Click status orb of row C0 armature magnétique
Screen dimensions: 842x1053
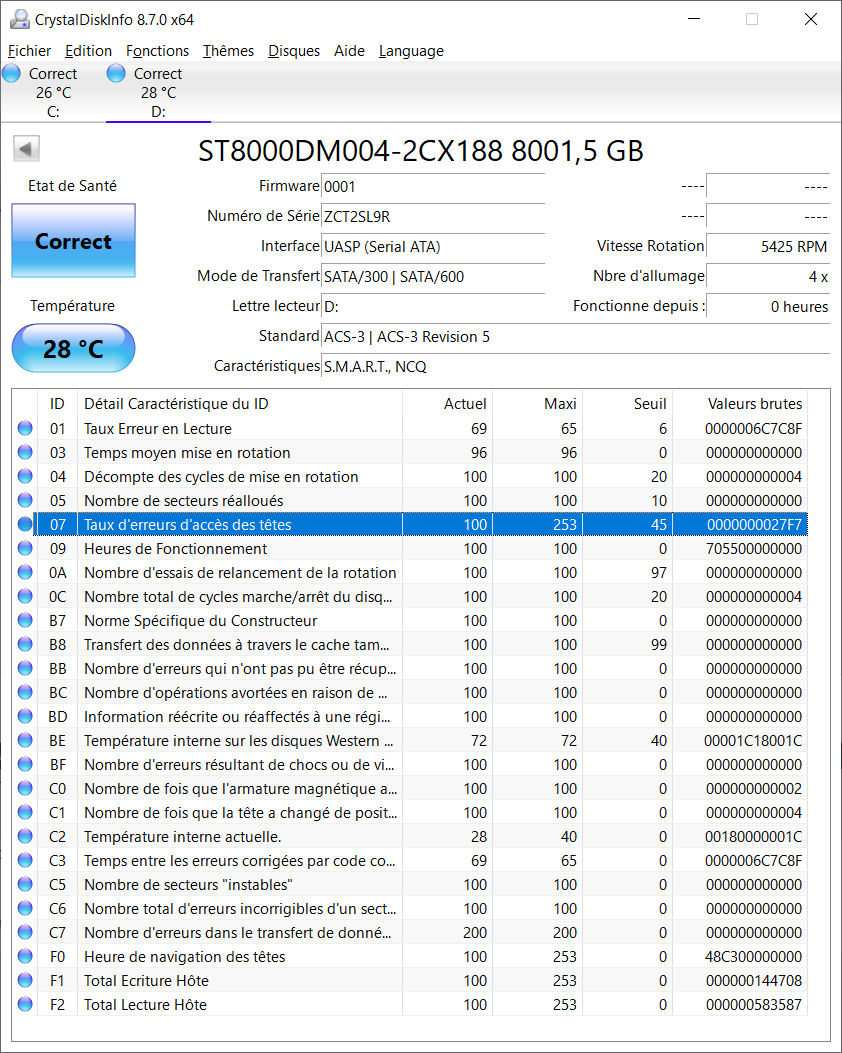click(25, 788)
